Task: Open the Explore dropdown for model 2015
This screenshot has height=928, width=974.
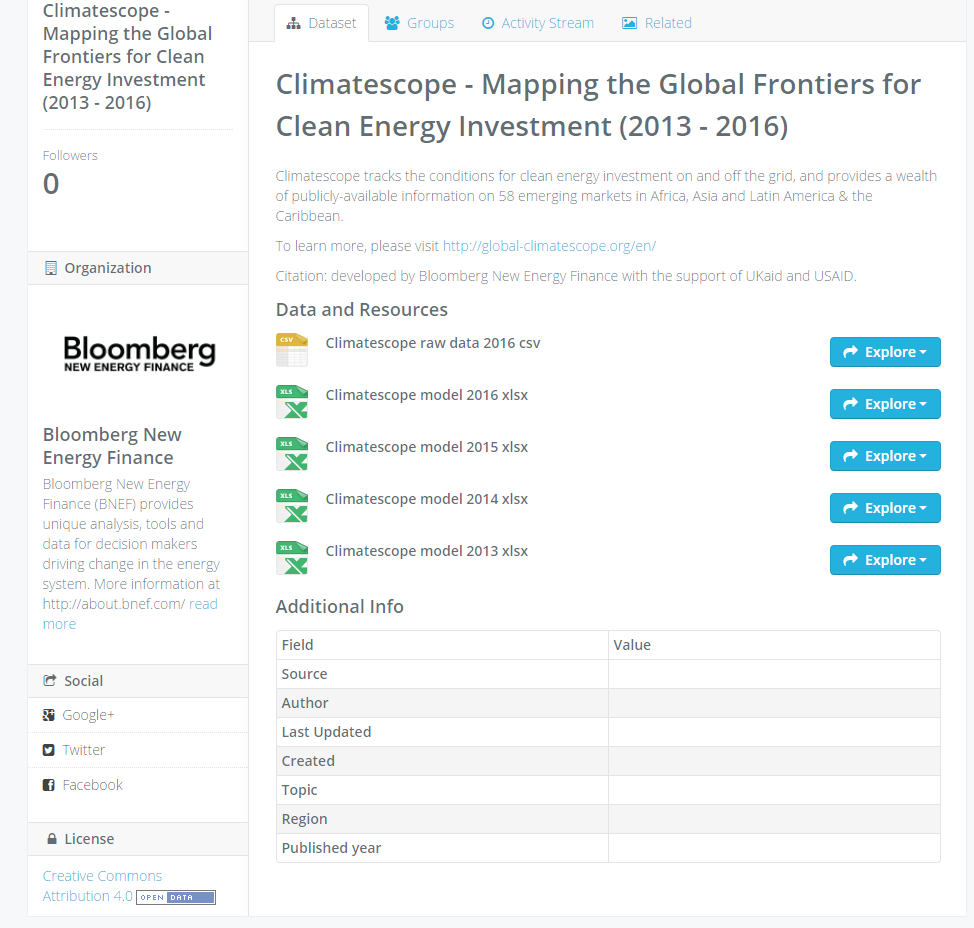Action: coord(885,456)
